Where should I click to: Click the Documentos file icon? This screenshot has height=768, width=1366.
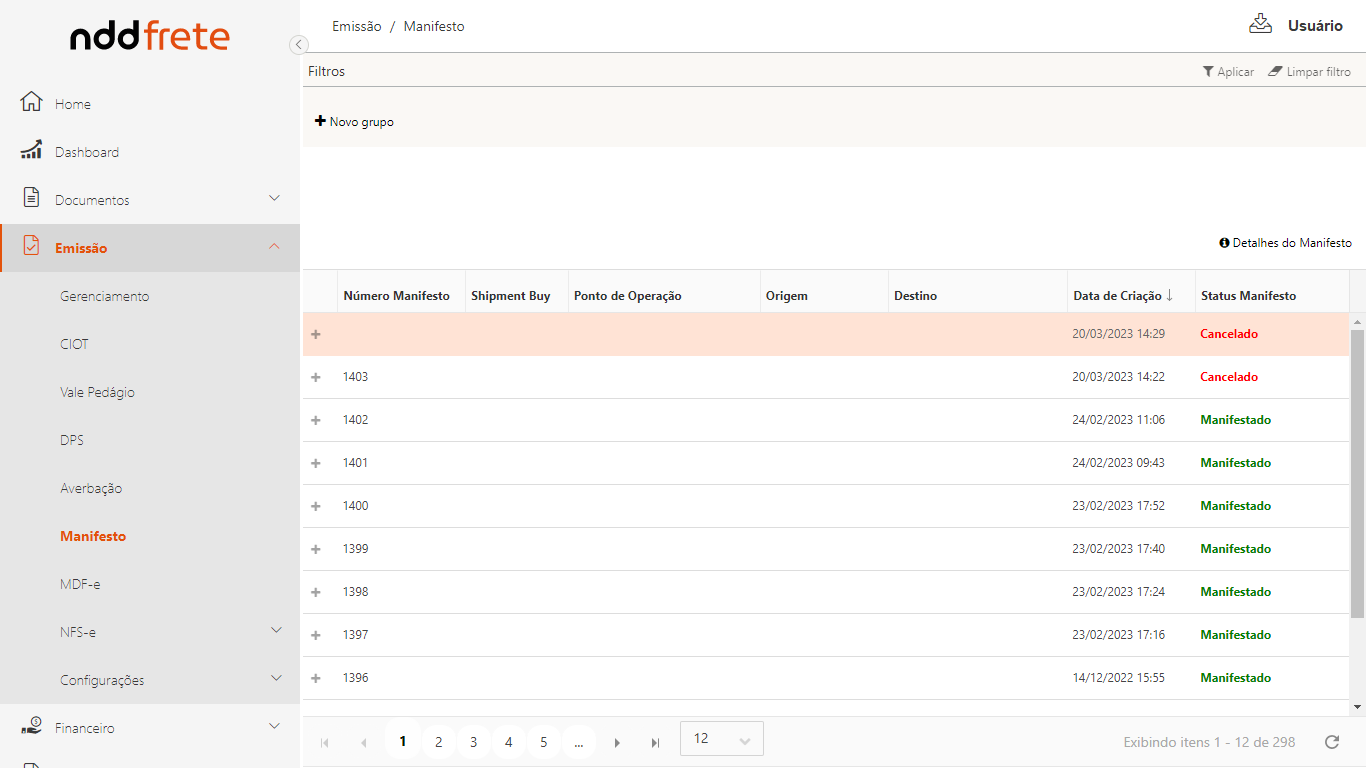click(32, 198)
